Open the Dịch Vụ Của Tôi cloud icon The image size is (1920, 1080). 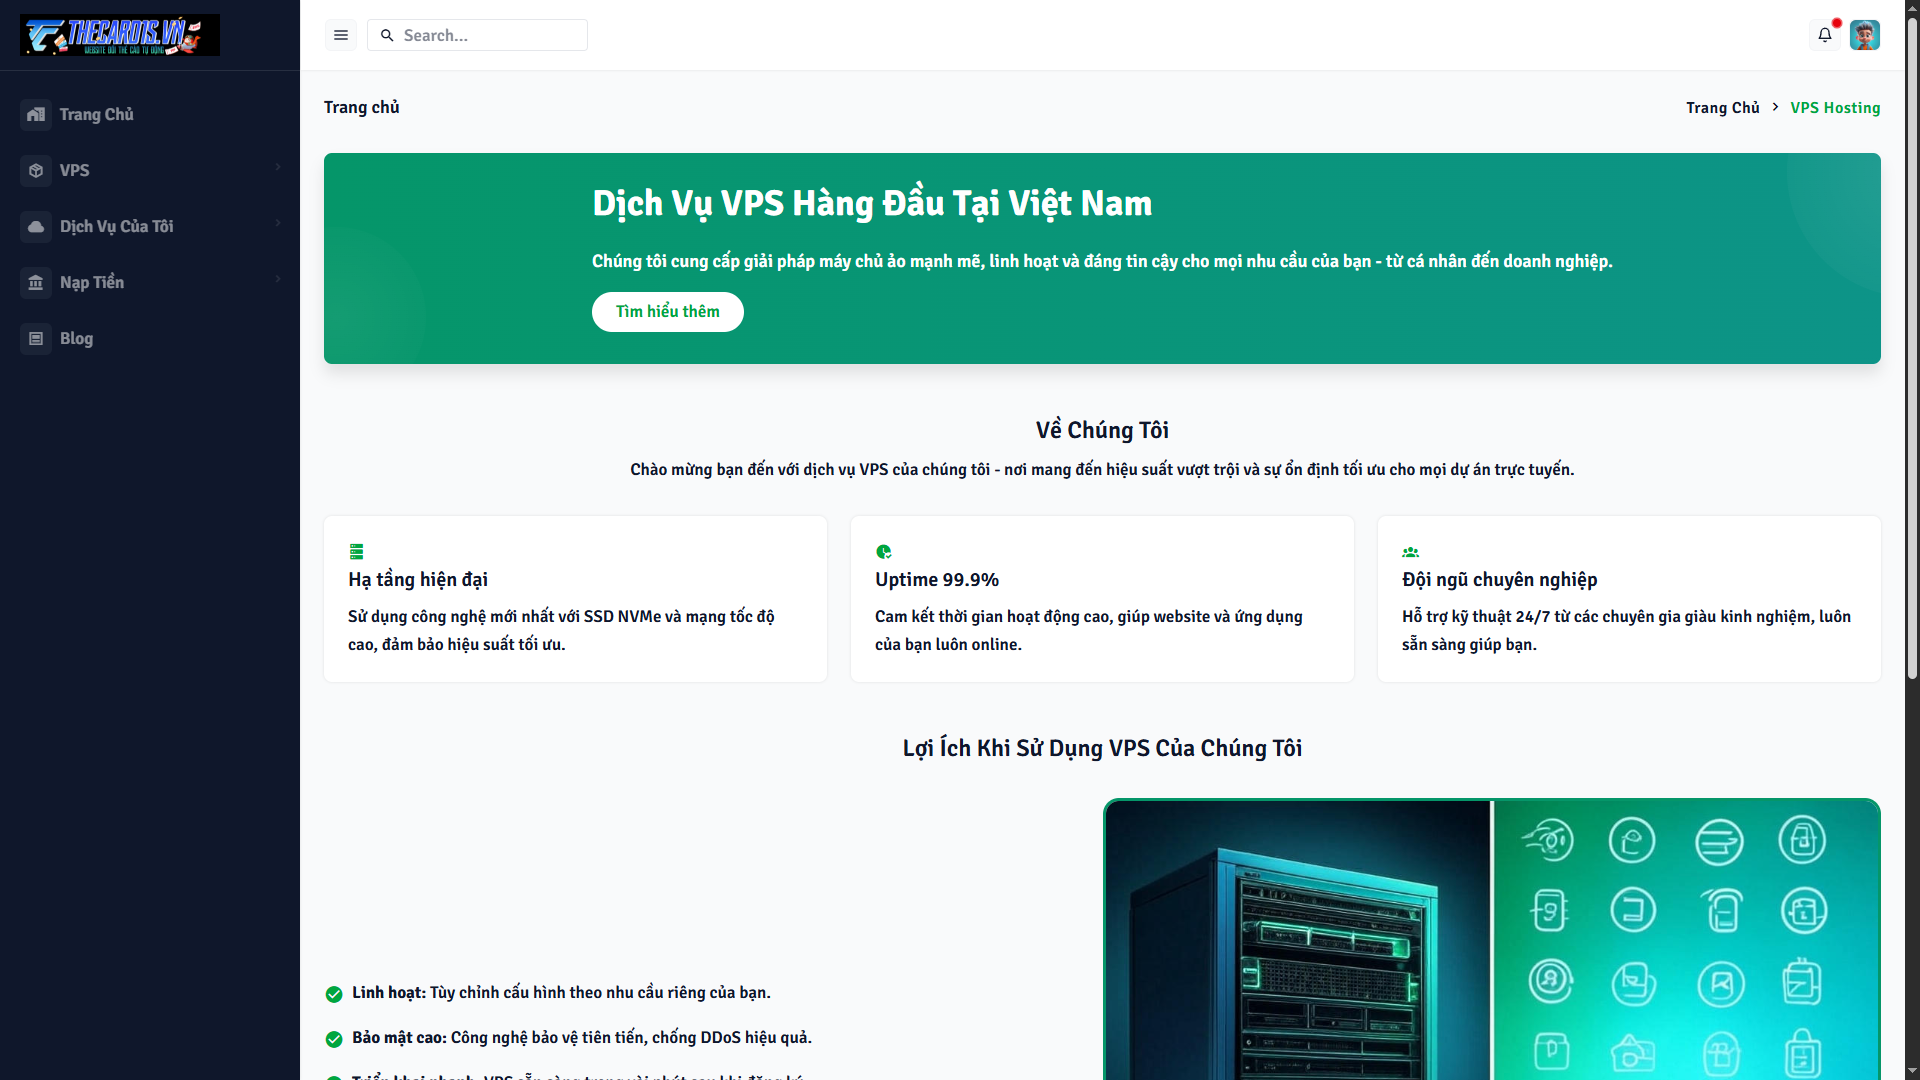coord(36,226)
